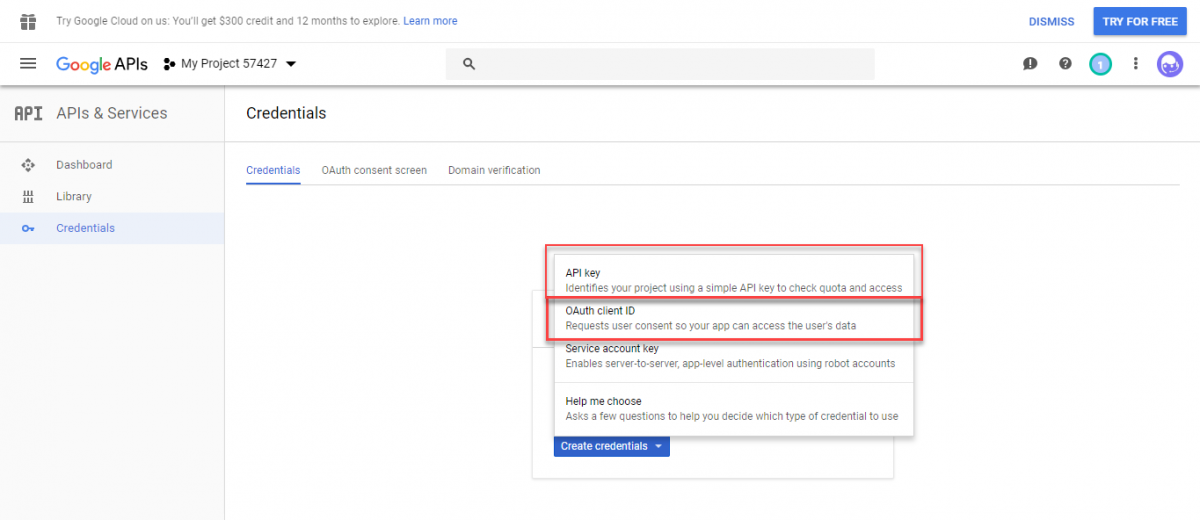
Task: Open Credentials in the sidebar
Action: click(112, 229)
